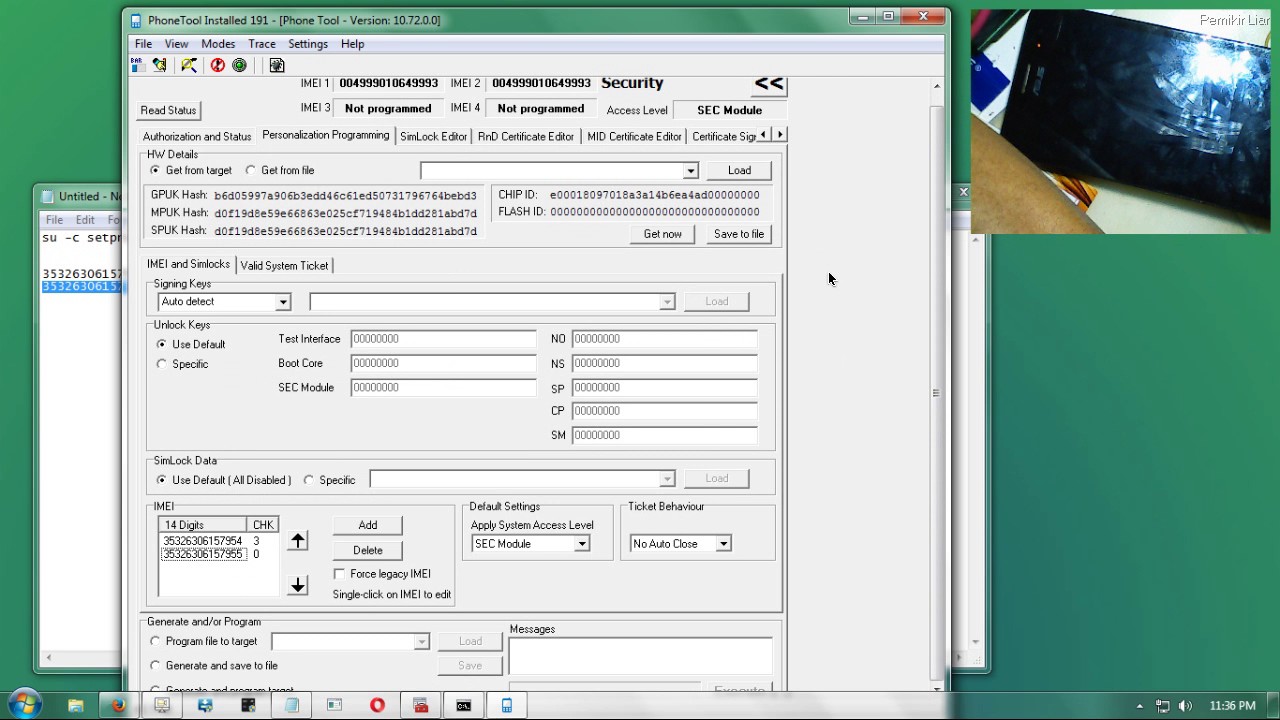Open Edit menu in Notepad window
Screen dimensions: 1280x720
click(85, 220)
